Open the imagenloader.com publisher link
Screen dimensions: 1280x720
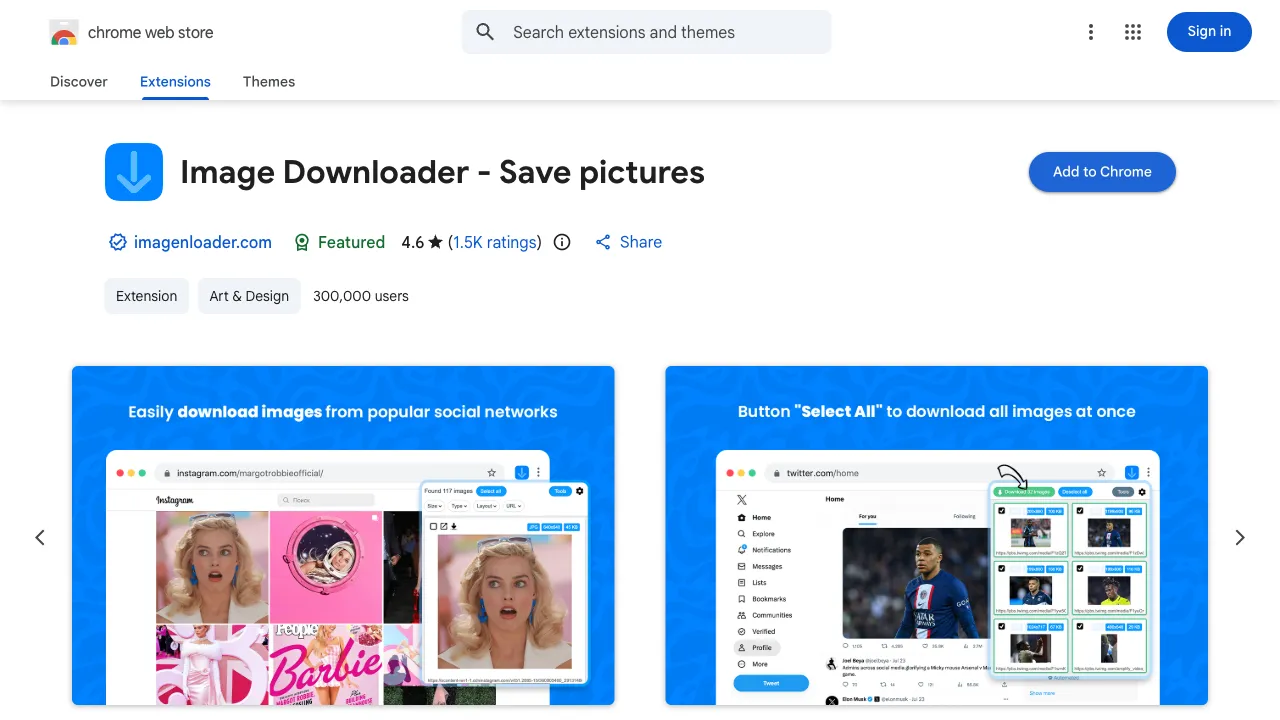tap(203, 242)
